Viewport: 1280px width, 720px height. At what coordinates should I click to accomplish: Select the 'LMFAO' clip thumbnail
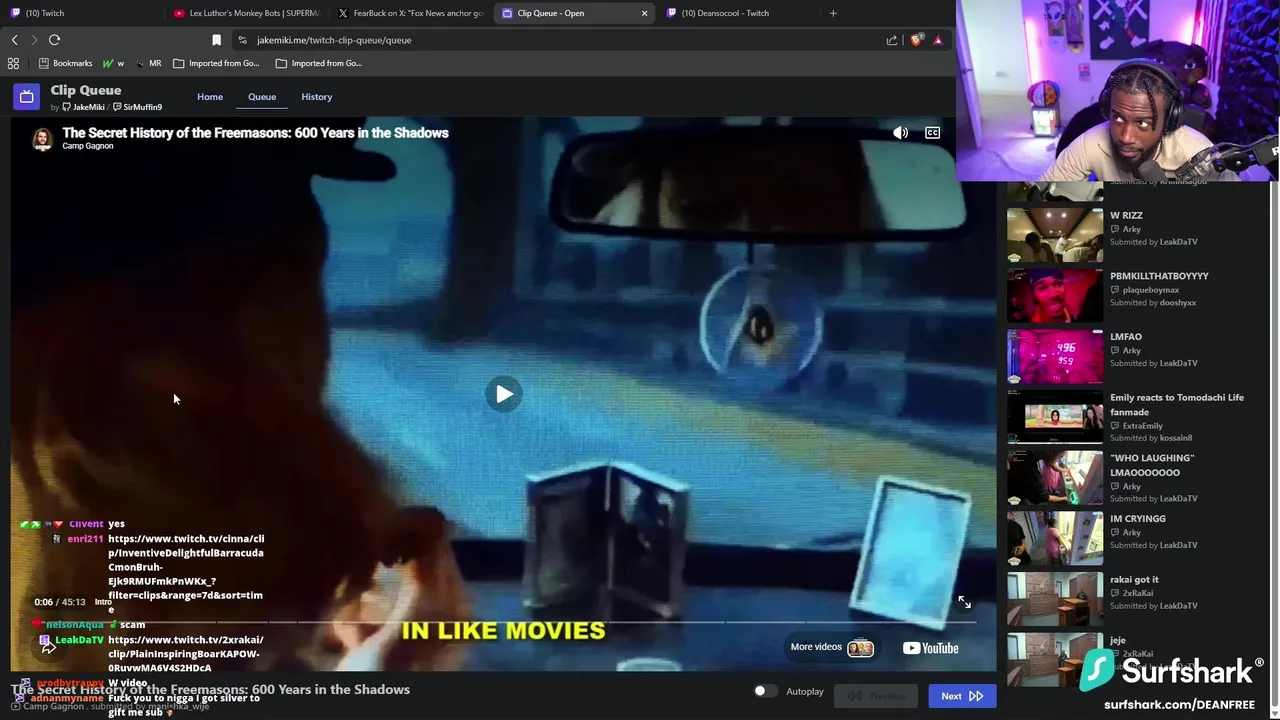click(1055, 356)
